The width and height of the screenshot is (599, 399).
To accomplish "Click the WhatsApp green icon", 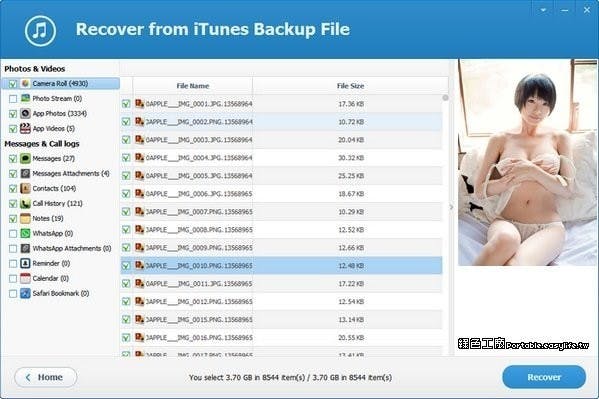I will coord(25,233).
